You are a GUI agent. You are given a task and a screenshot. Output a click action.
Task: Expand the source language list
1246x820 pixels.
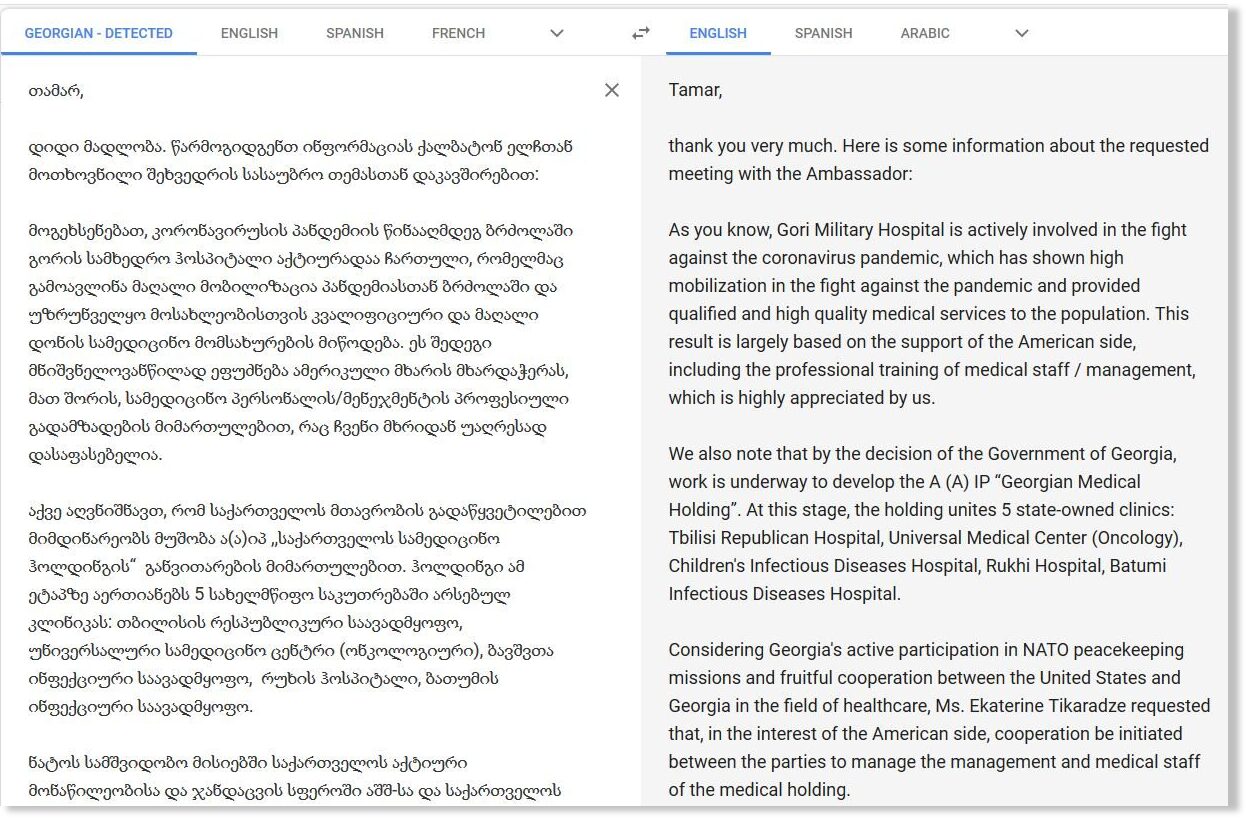pyautogui.click(x=557, y=33)
